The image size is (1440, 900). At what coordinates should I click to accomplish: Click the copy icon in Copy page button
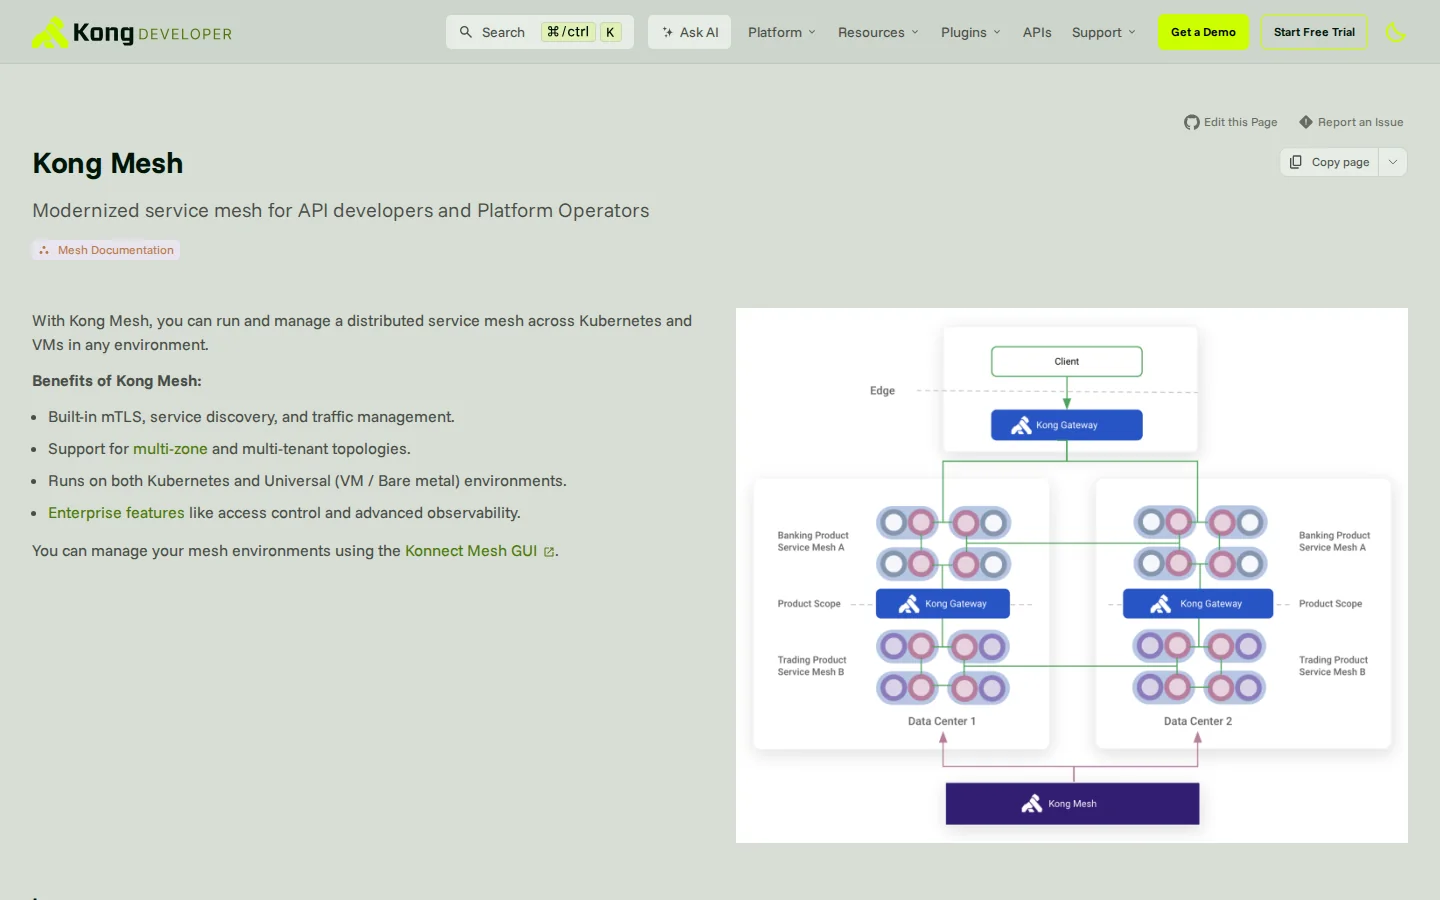tap(1296, 162)
